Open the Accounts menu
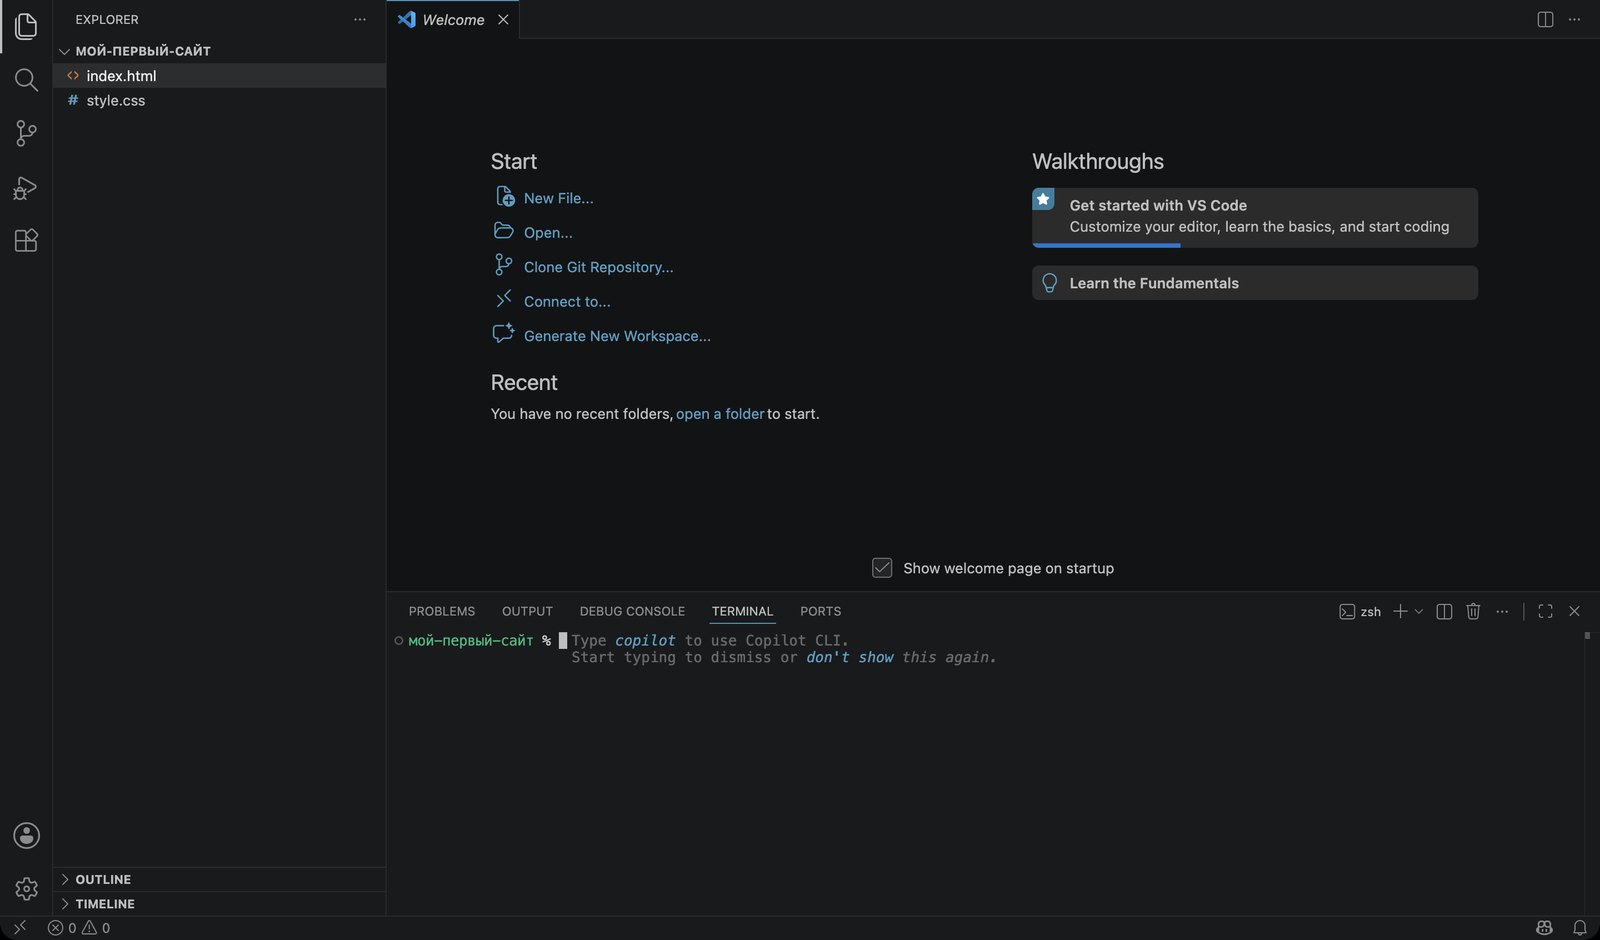The image size is (1600, 940). [26, 835]
